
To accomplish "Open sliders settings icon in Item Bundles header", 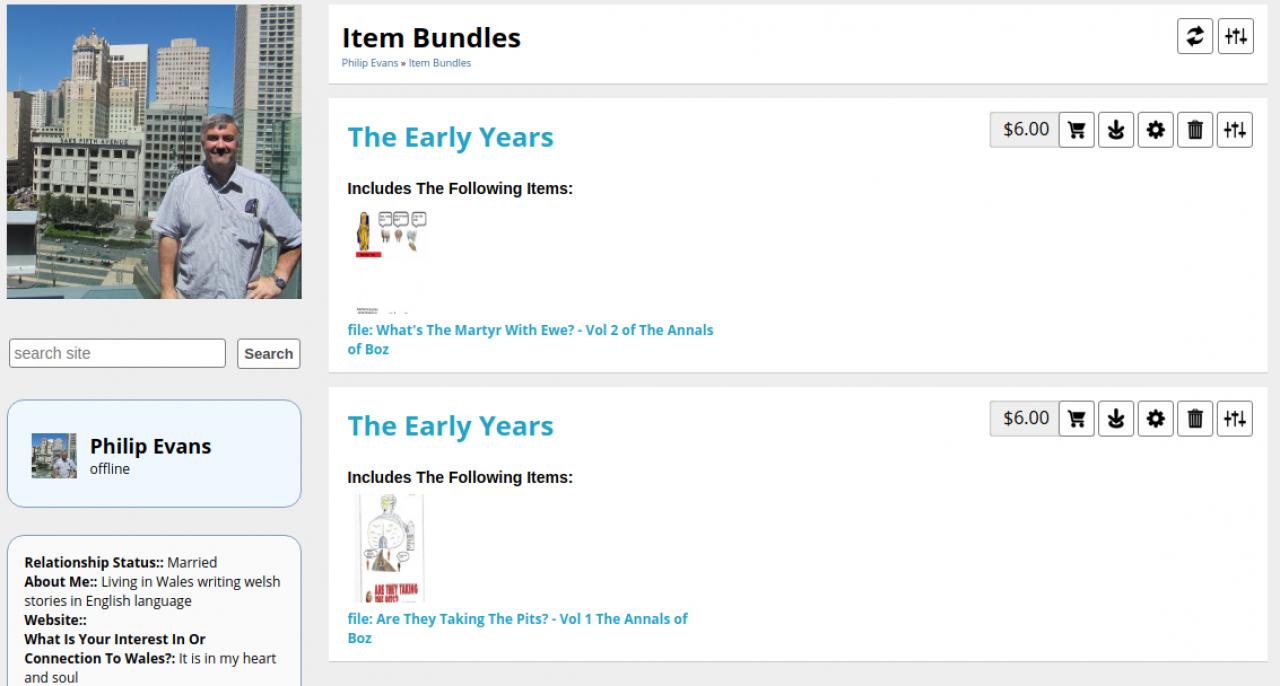I will point(1236,37).
